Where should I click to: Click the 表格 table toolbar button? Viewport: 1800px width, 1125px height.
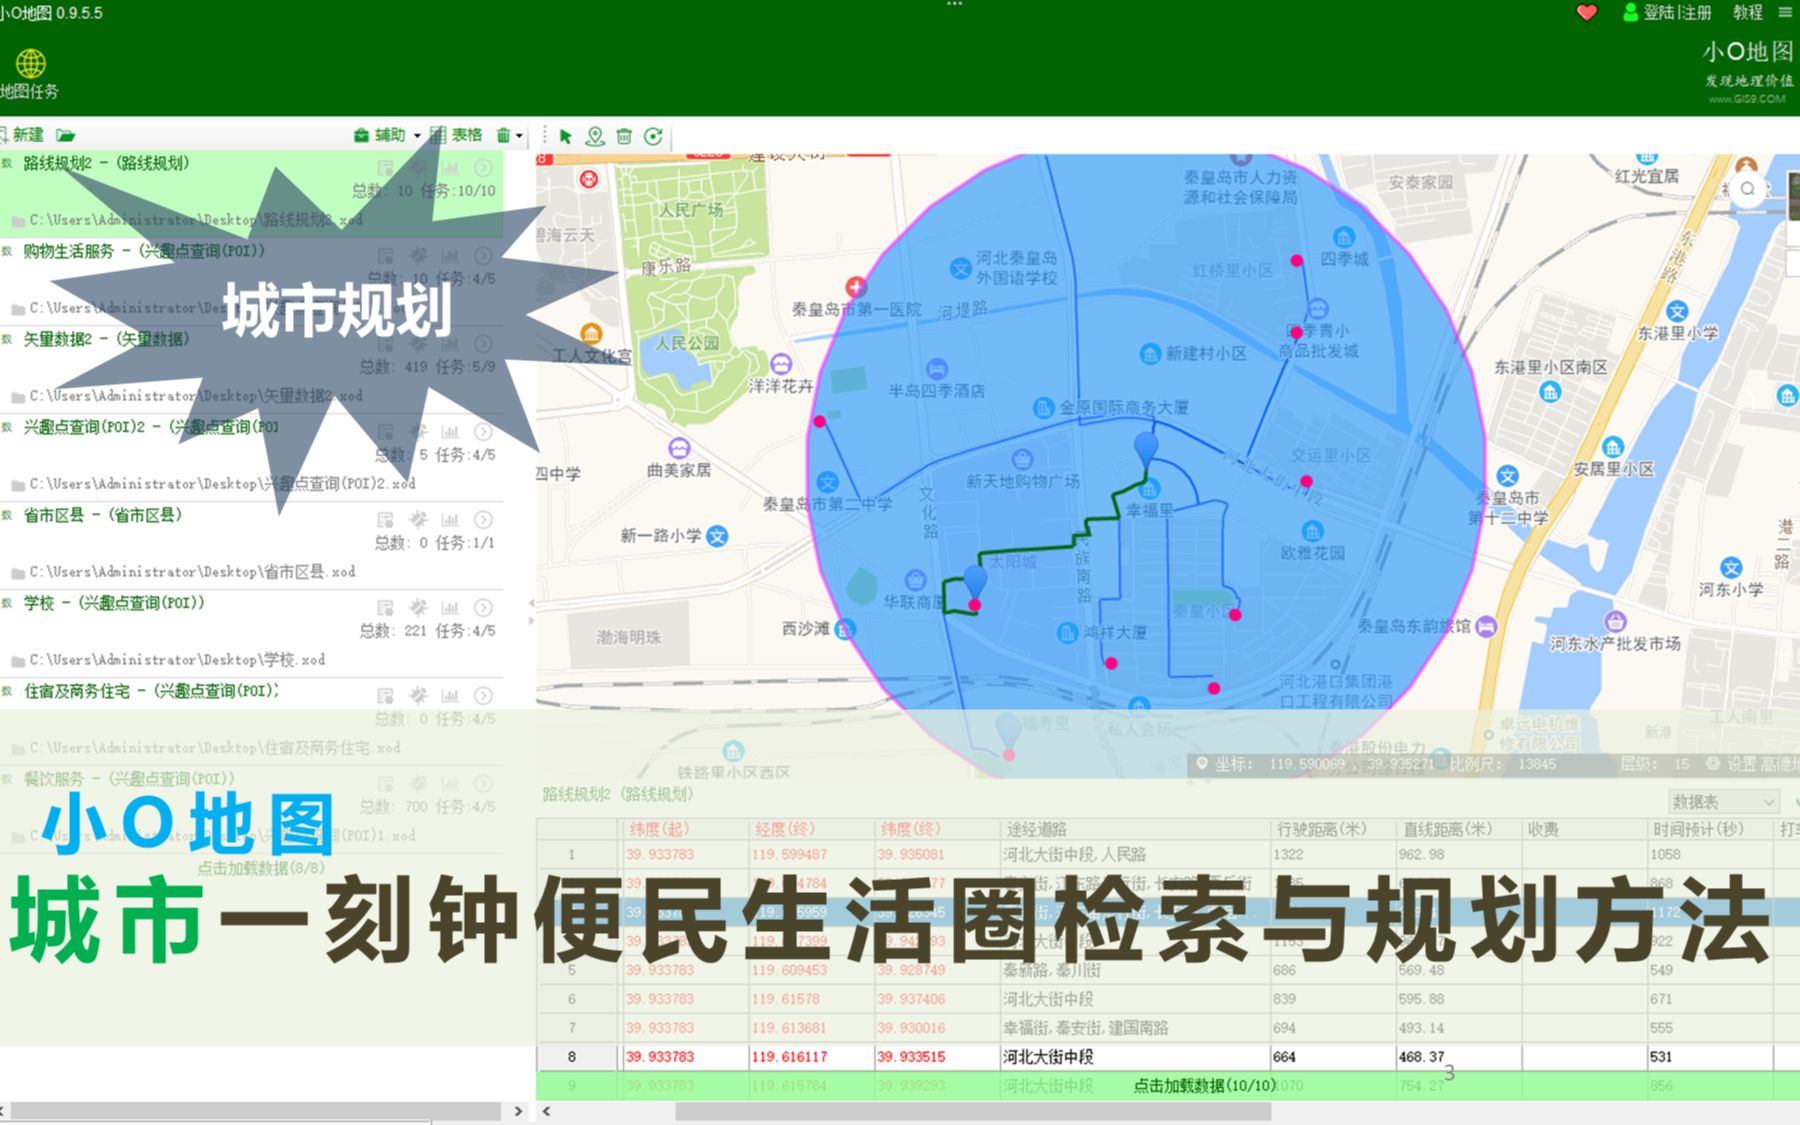456,135
